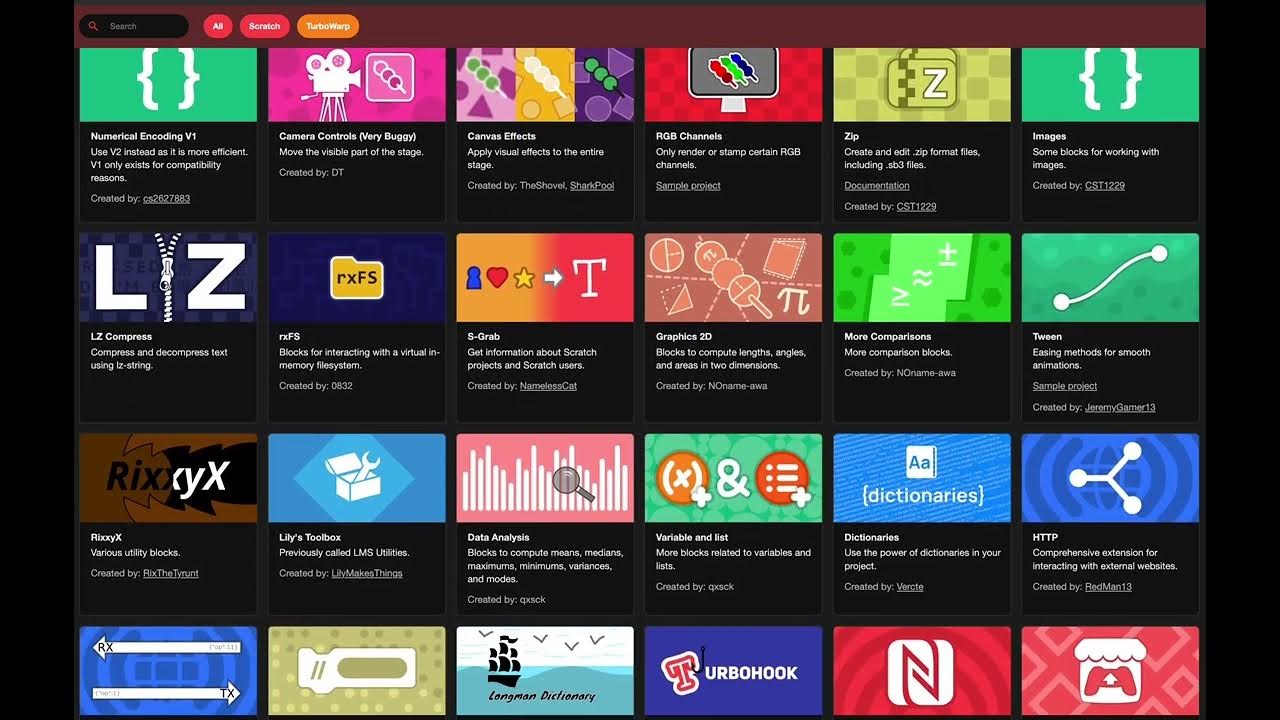Open SharkPool creator link
The height and width of the screenshot is (720, 1280).
592,186
